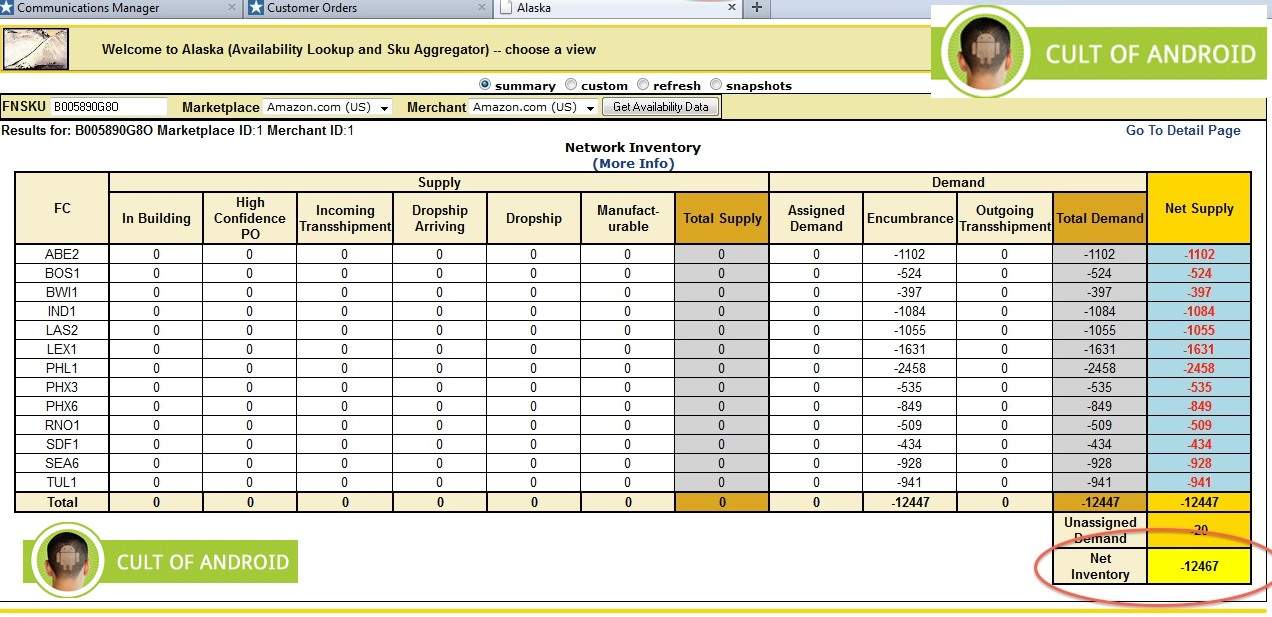This screenshot has height=617, width=1272.
Task: Select the custom view radio button
Action: 571,85
